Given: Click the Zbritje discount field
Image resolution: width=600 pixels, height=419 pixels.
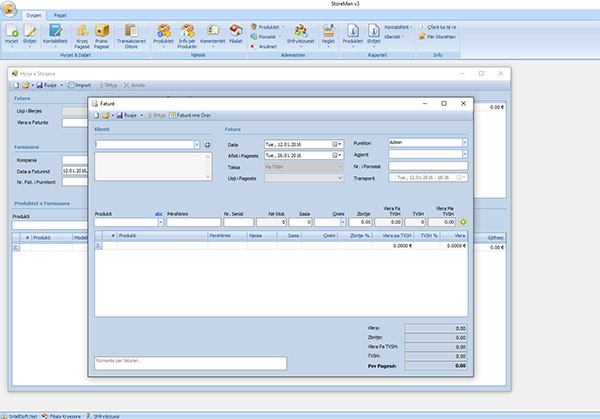Looking at the screenshot, I should (360, 222).
